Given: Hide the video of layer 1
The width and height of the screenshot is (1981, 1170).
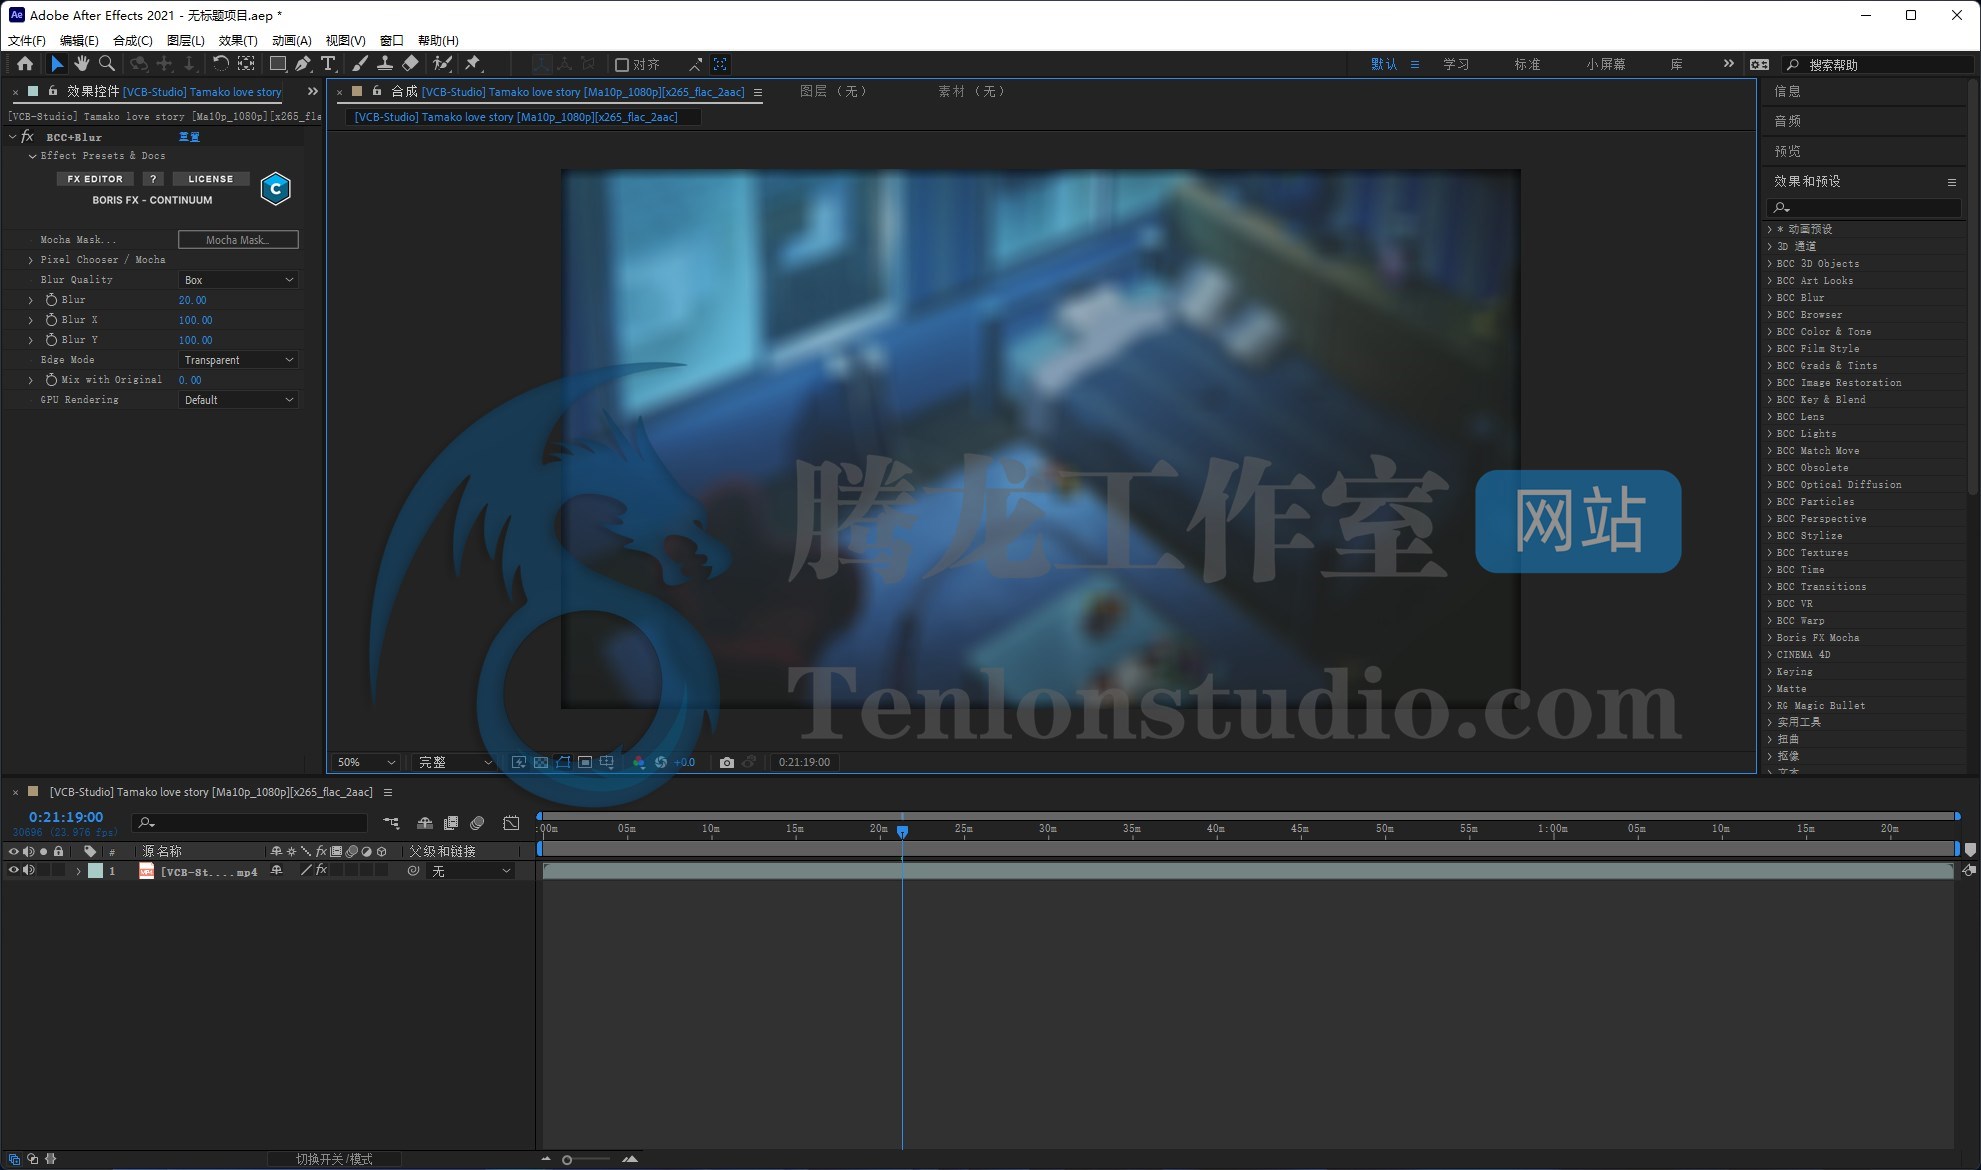Looking at the screenshot, I should (x=13, y=870).
